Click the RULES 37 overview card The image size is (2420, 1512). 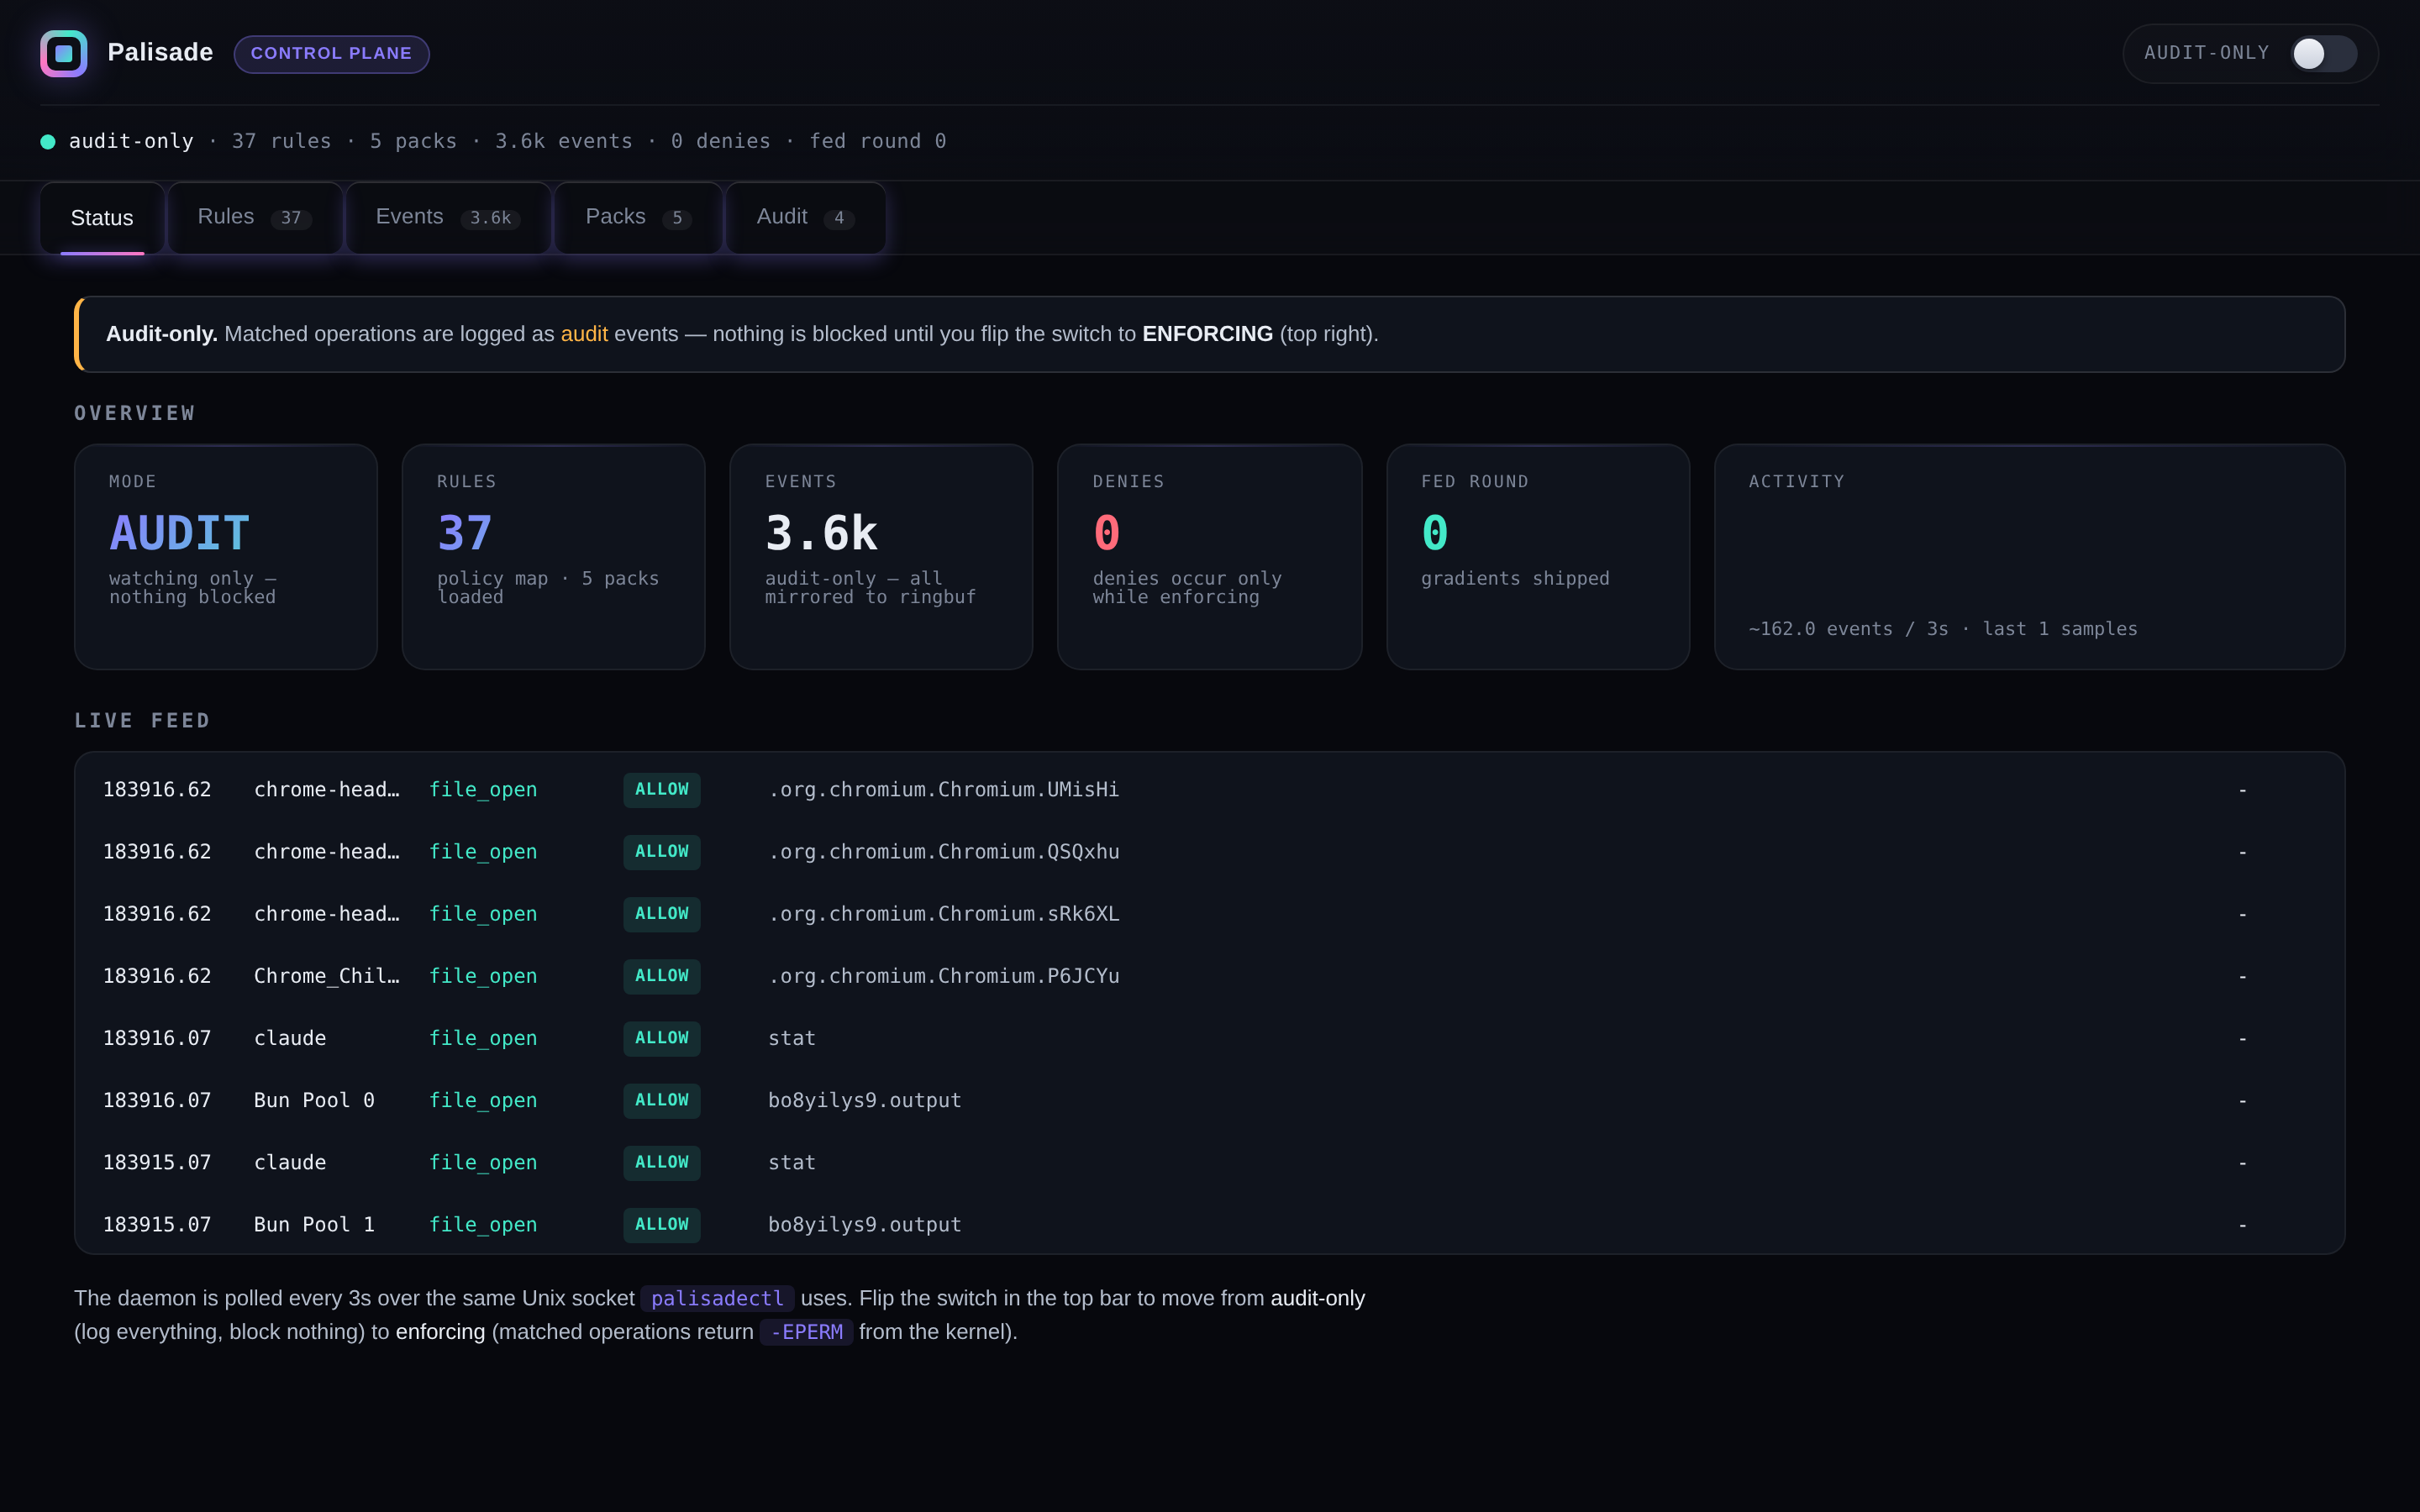[x=553, y=557]
